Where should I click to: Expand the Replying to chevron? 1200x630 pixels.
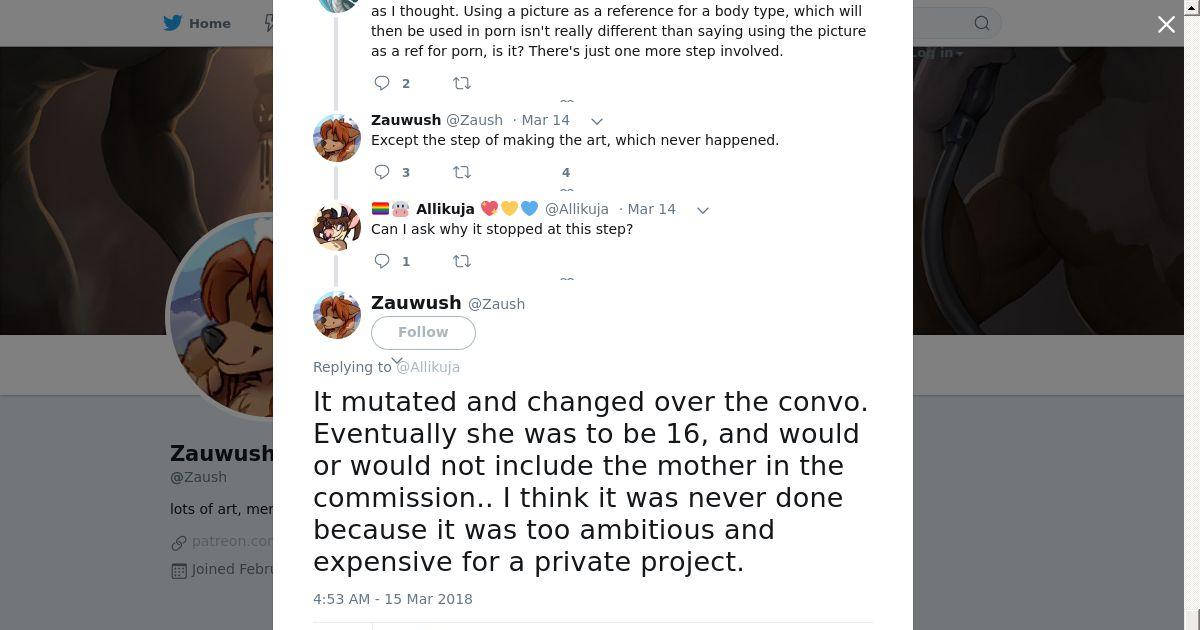pyautogui.click(x=397, y=361)
